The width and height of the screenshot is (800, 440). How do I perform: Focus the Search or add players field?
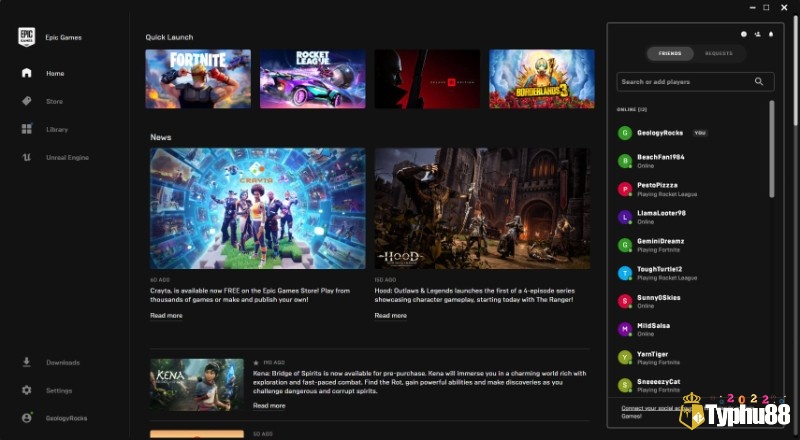(x=695, y=82)
